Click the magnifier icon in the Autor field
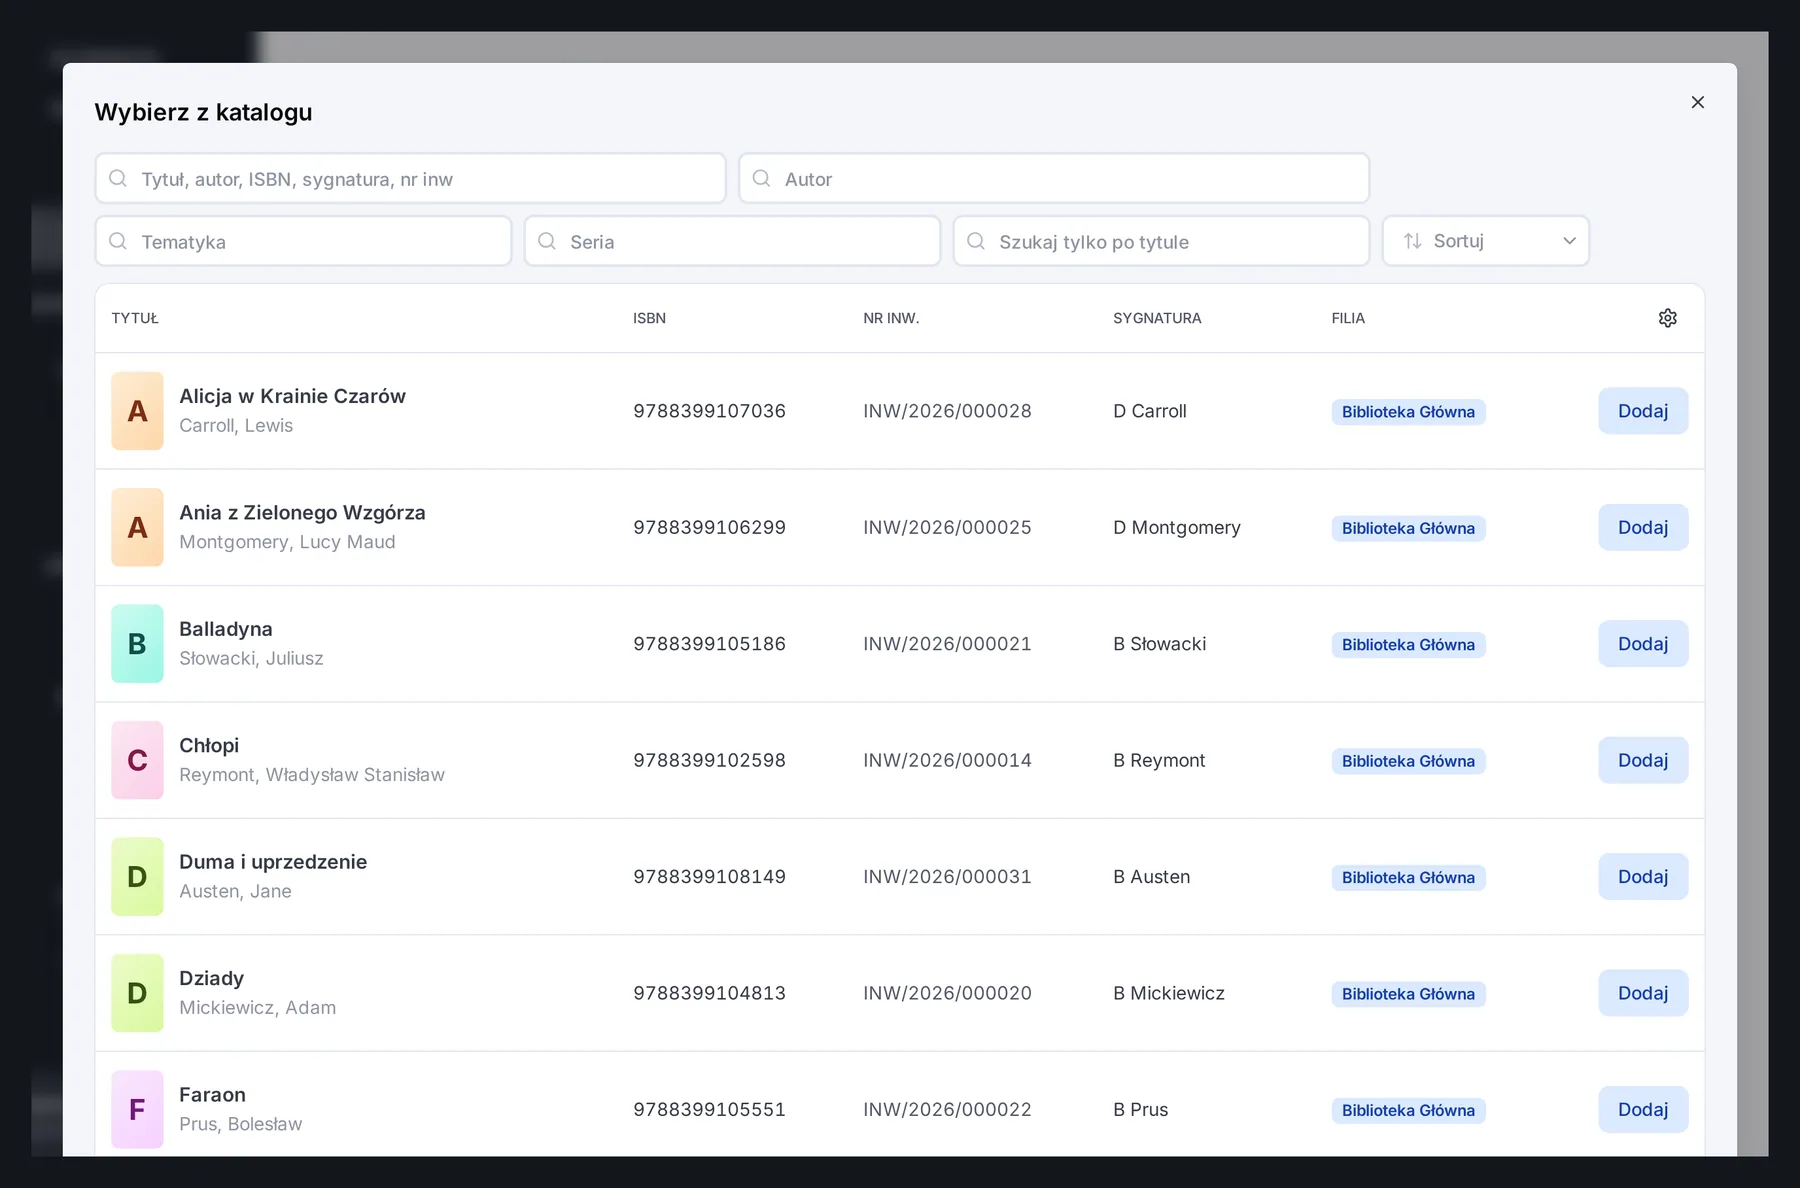This screenshot has width=1800, height=1188. pyautogui.click(x=761, y=178)
